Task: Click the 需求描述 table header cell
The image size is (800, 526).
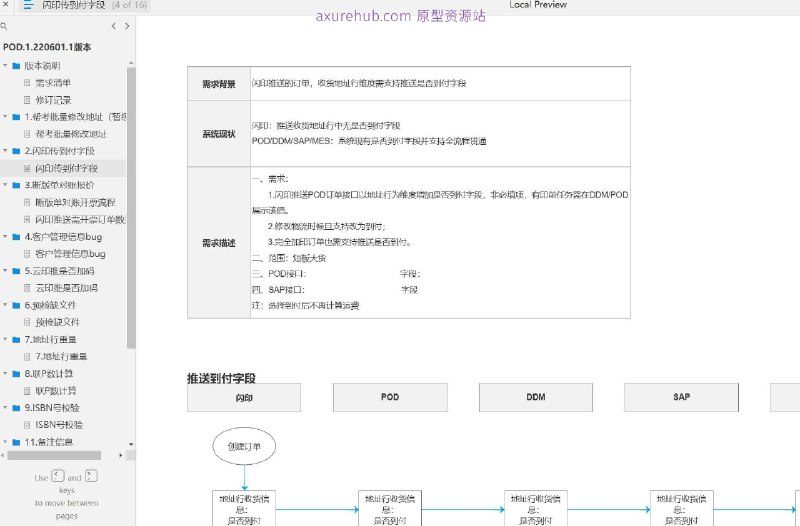Action: [219, 243]
